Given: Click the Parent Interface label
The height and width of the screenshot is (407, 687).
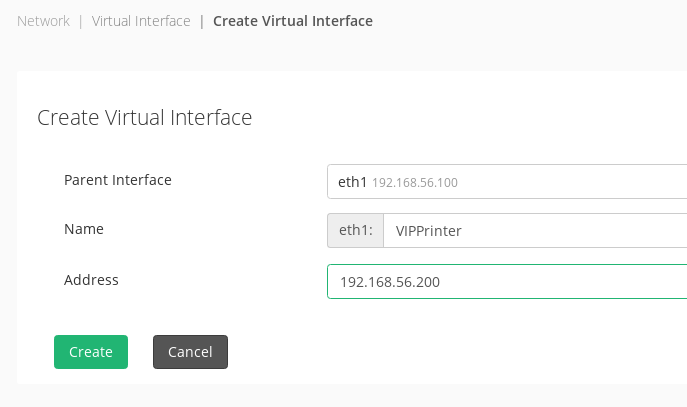Looking at the screenshot, I should point(118,180).
